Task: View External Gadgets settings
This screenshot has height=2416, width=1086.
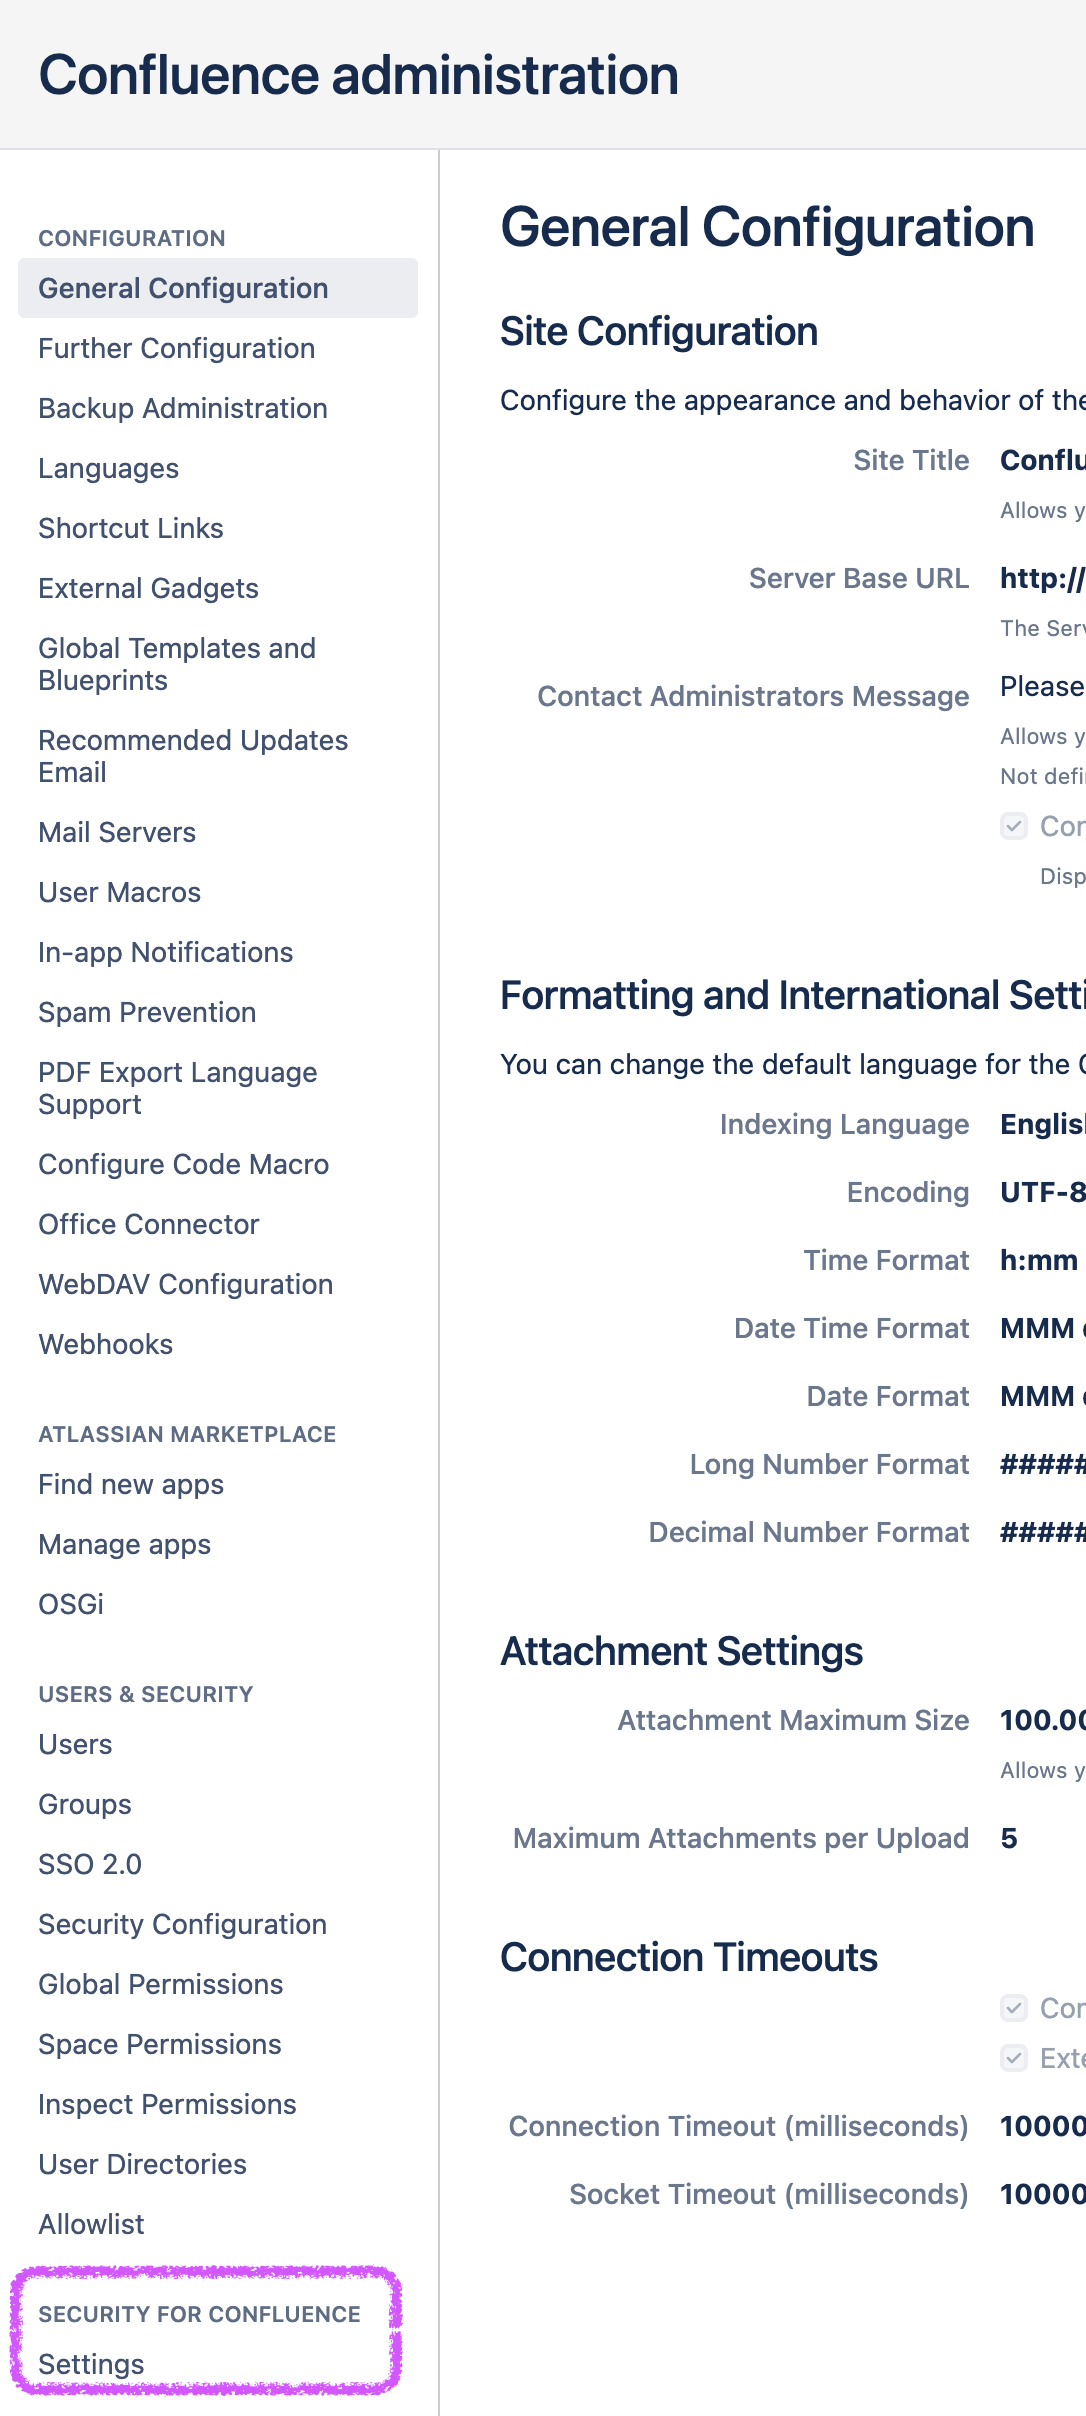Action: click(x=147, y=588)
